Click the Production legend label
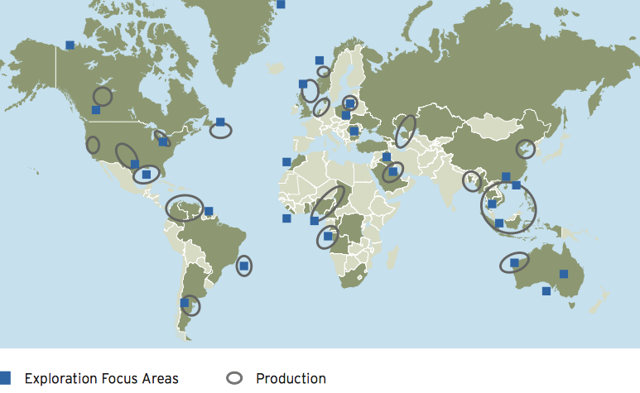 pos(291,378)
